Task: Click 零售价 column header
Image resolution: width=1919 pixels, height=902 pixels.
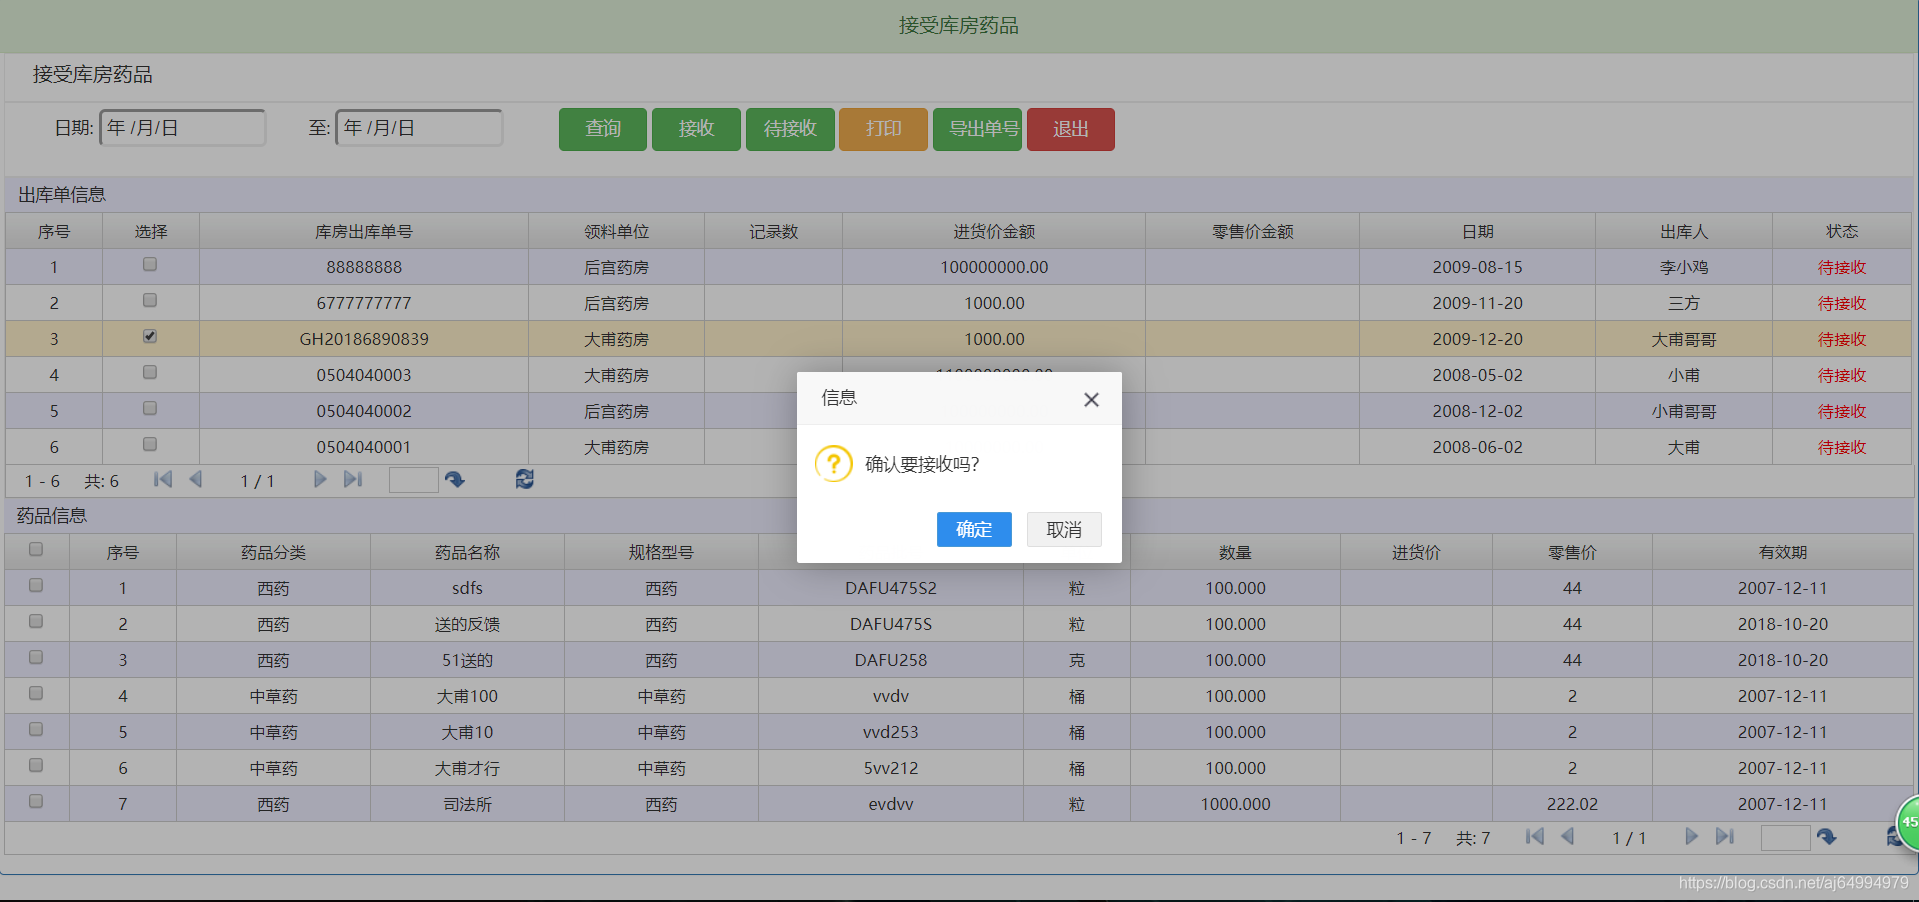Action: (1572, 552)
